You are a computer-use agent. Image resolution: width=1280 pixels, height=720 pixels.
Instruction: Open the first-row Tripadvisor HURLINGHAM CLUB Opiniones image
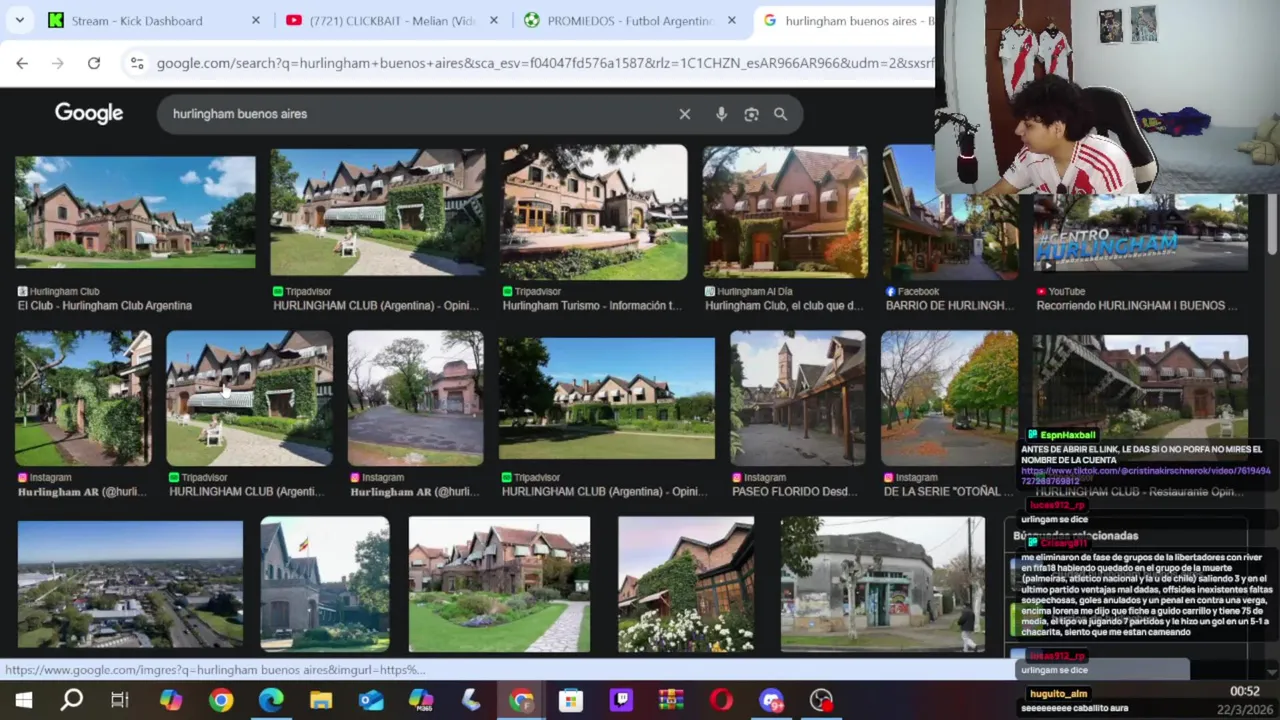378,212
